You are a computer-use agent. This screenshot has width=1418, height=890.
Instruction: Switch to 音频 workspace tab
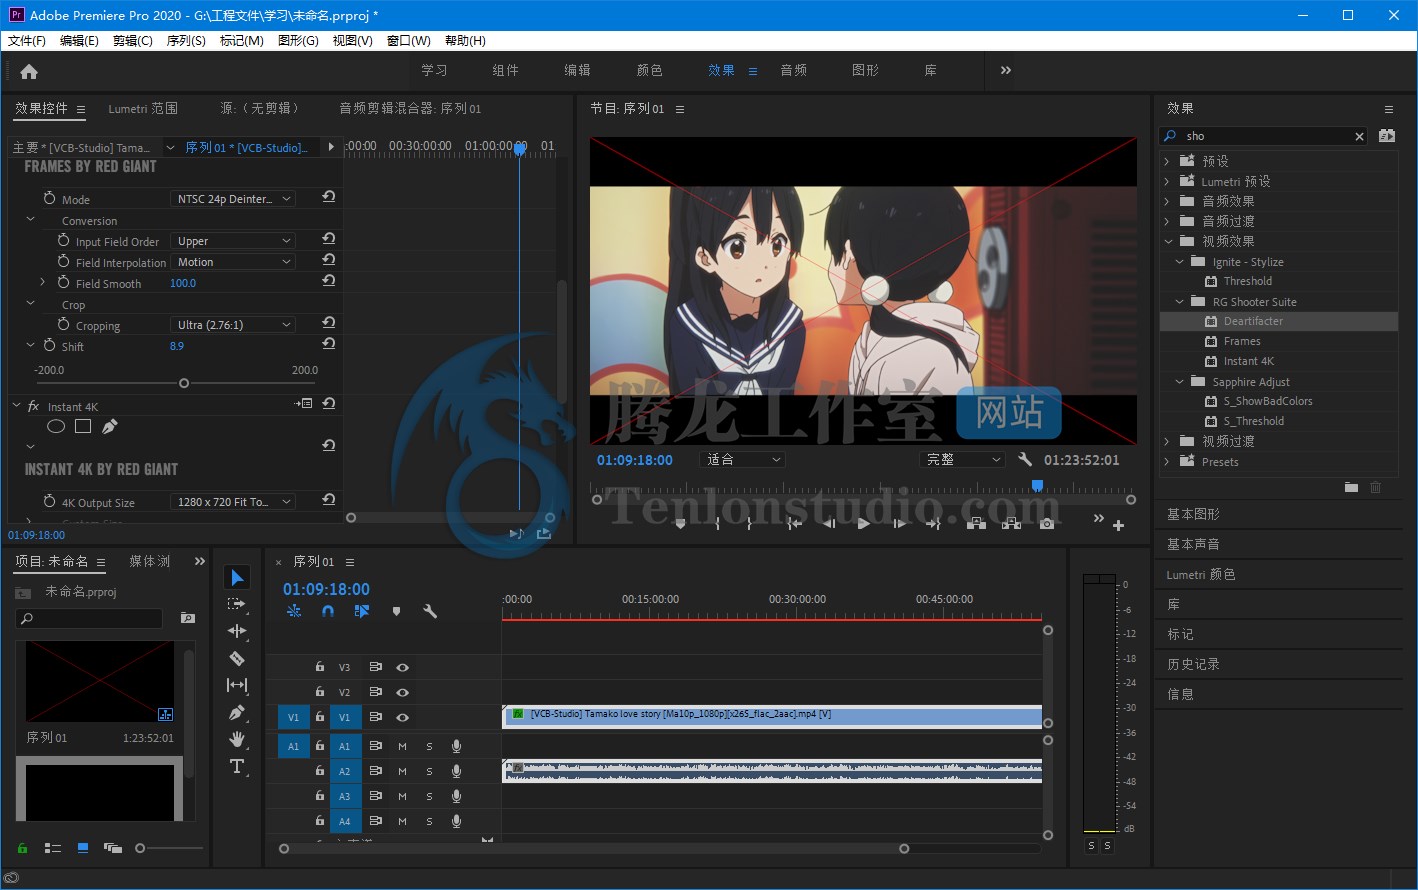click(794, 70)
